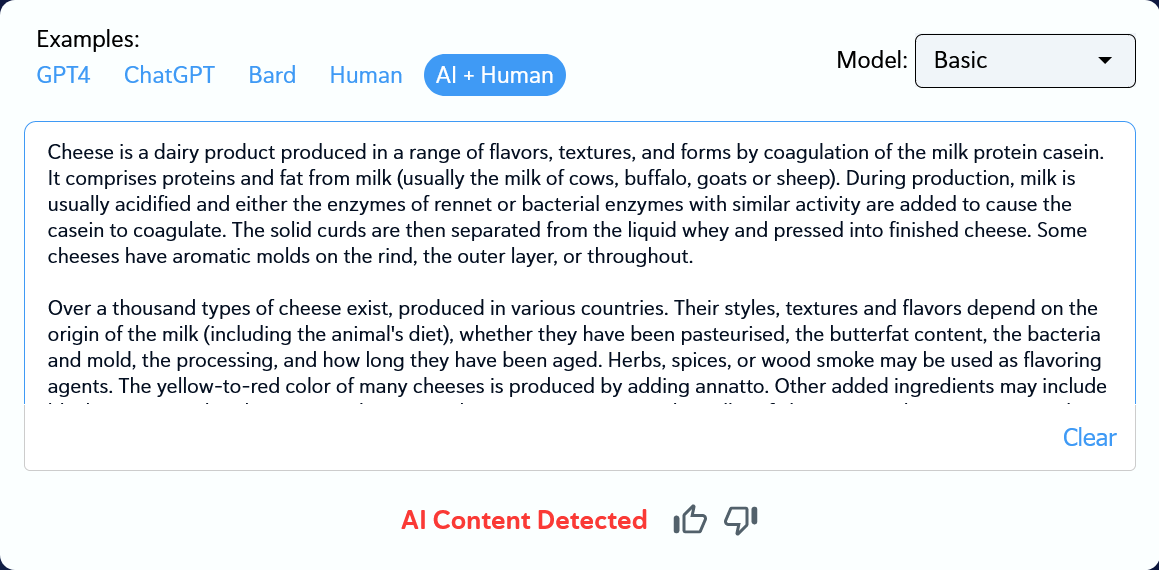Click the blank footer area left of Clear

pyautogui.click(x=500, y=438)
